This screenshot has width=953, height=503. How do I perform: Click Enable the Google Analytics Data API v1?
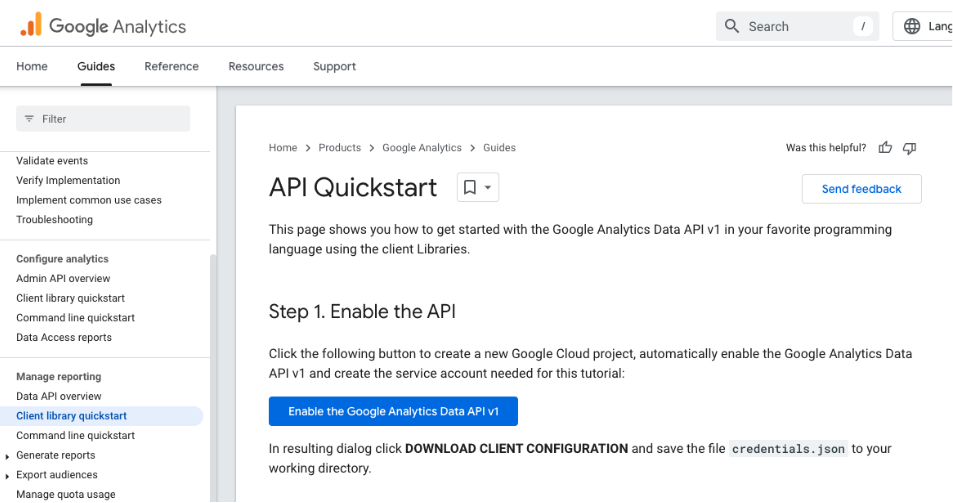[x=393, y=411]
